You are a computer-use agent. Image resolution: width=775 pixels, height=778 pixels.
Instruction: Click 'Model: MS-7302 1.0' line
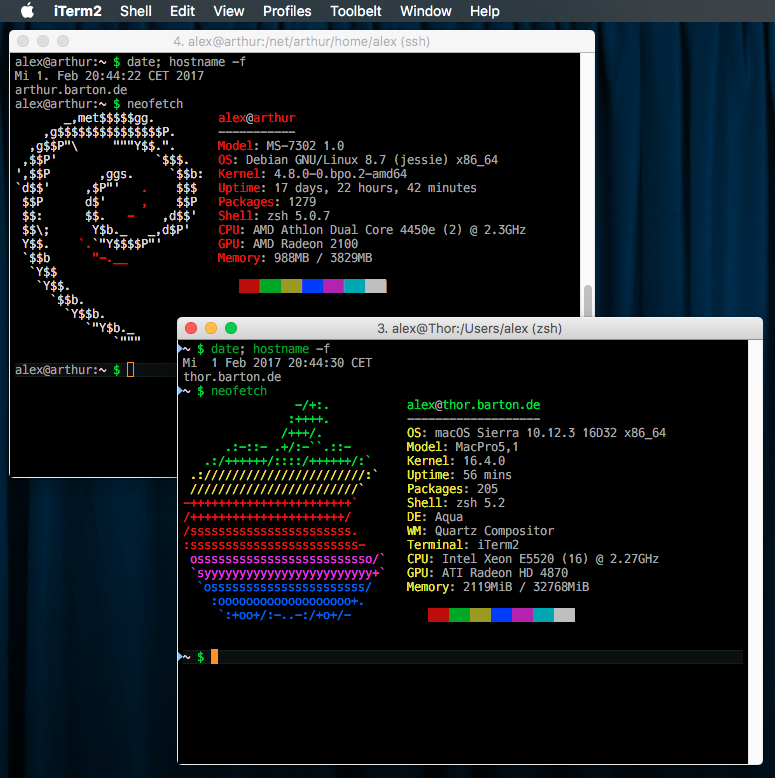tap(281, 146)
